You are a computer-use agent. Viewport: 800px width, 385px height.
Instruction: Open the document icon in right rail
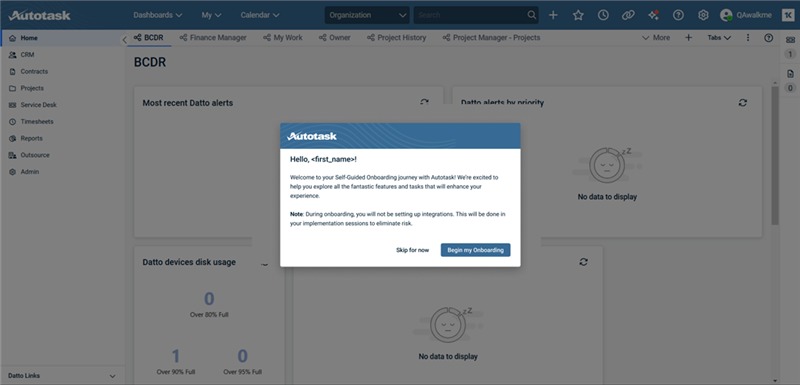click(x=790, y=74)
